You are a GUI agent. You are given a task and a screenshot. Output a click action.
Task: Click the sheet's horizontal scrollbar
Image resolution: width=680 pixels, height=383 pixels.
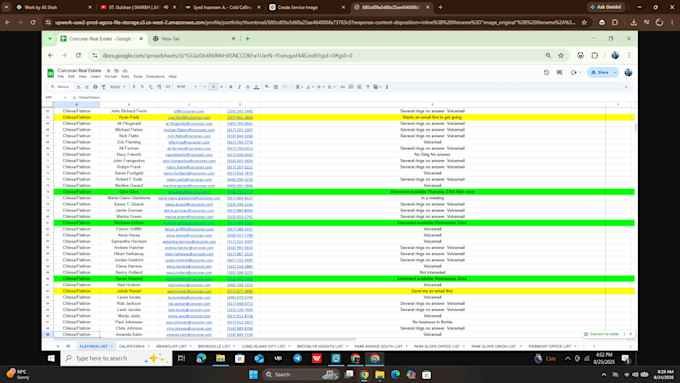(x=204, y=339)
